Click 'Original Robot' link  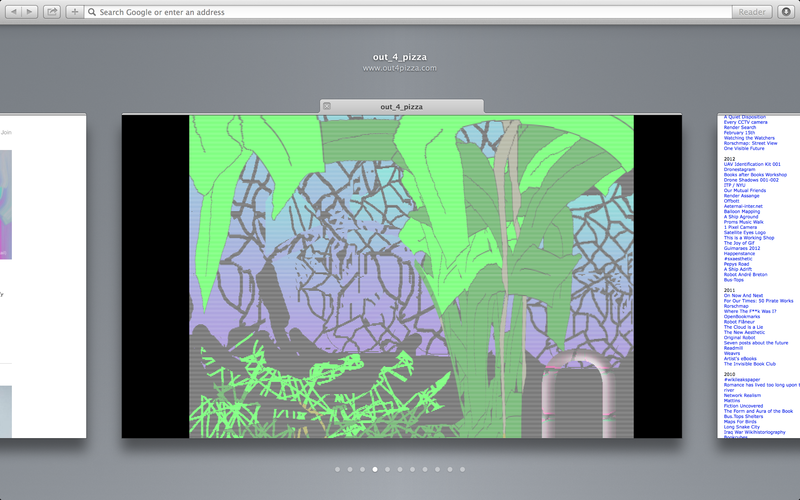point(739,338)
